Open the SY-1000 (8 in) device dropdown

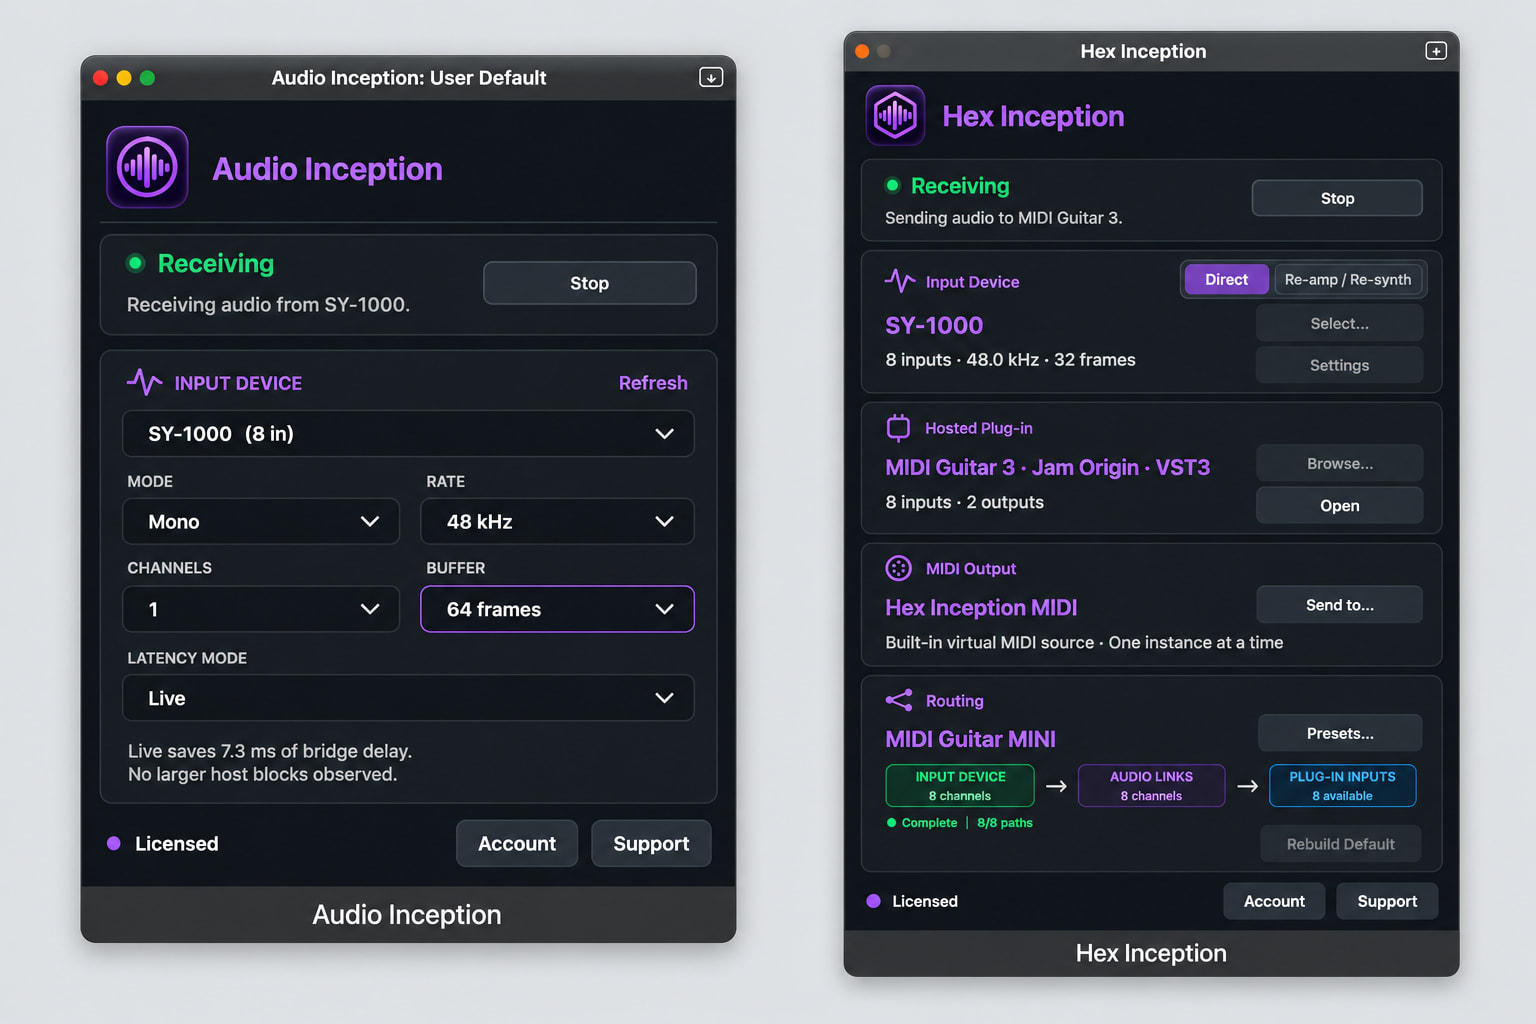(408, 434)
